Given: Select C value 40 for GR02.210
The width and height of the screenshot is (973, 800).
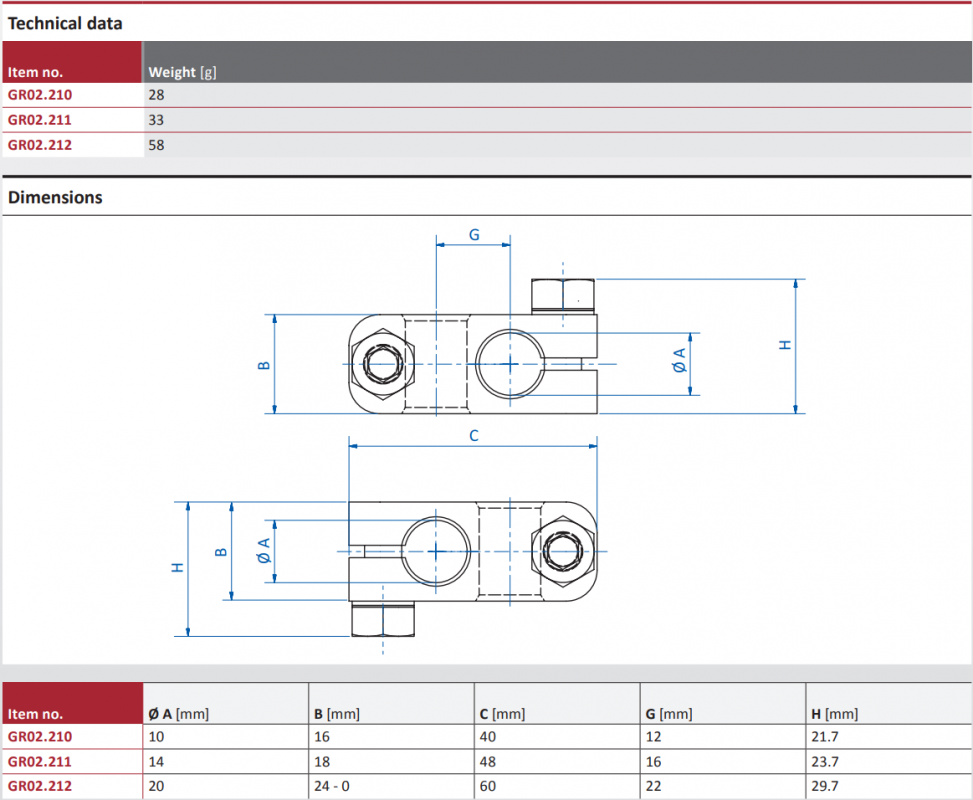Looking at the screenshot, I should [x=488, y=737].
